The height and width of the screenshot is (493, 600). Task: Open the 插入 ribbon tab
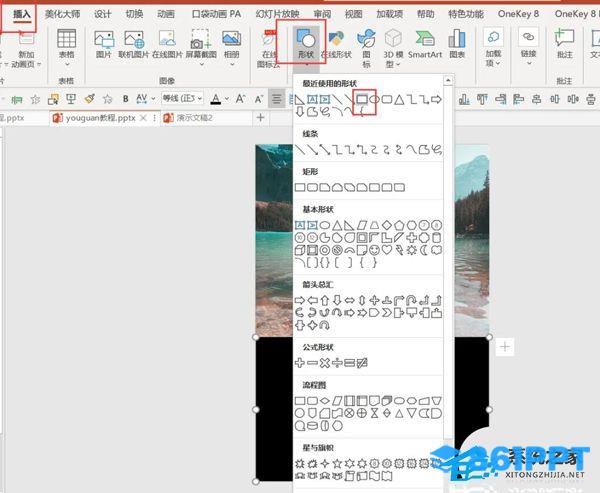[x=21, y=15]
